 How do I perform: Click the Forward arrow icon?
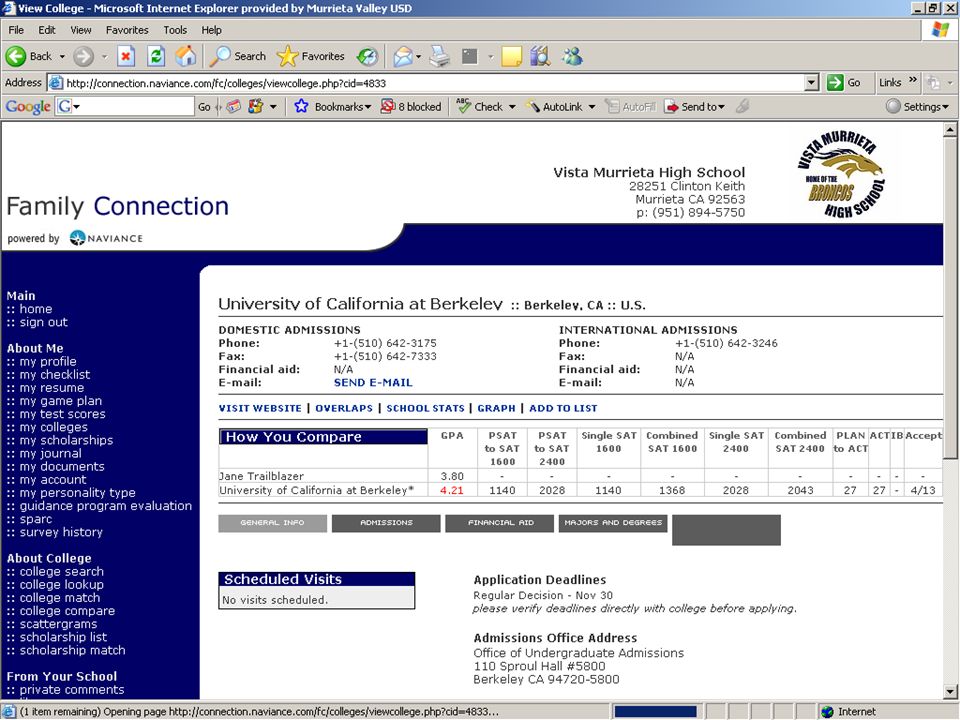coord(83,56)
